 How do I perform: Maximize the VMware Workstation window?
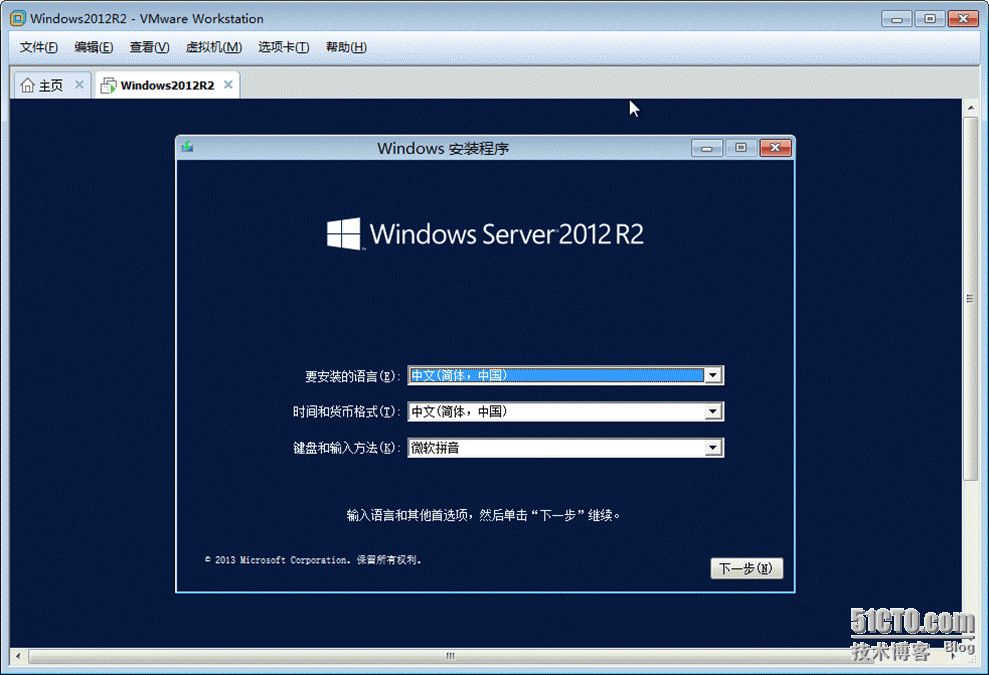coord(930,19)
